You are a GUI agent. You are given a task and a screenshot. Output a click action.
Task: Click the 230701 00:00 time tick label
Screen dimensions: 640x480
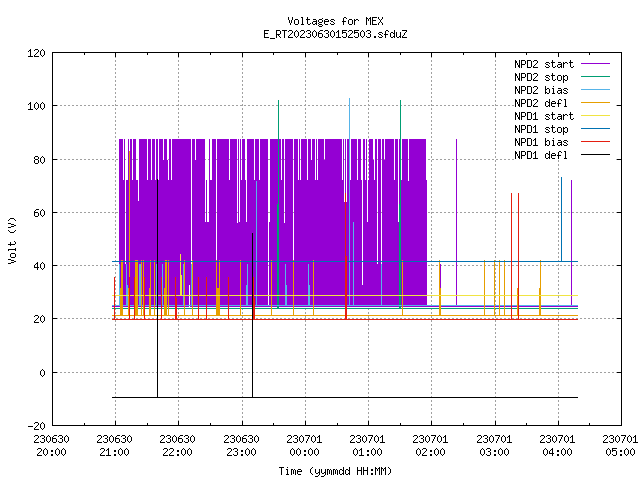pyautogui.click(x=304, y=446)
